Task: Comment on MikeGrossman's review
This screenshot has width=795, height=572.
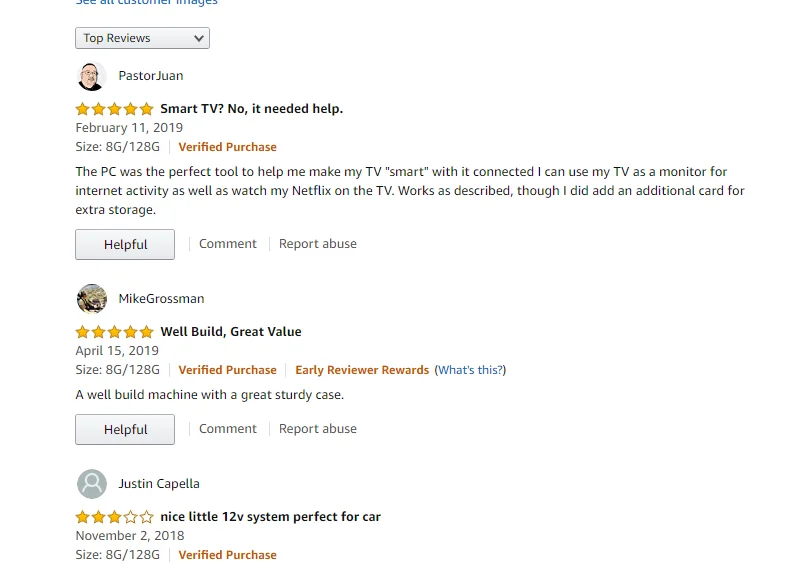Action: point(228,429)
